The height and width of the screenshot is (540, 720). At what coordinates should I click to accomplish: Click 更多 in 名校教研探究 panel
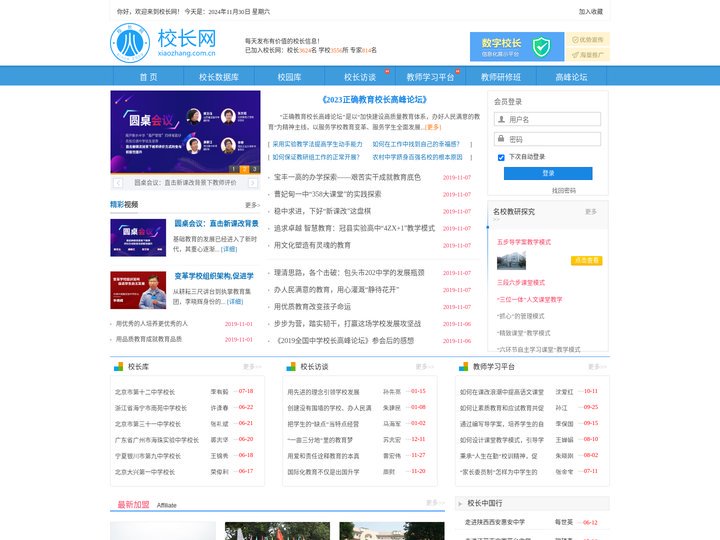591,212
